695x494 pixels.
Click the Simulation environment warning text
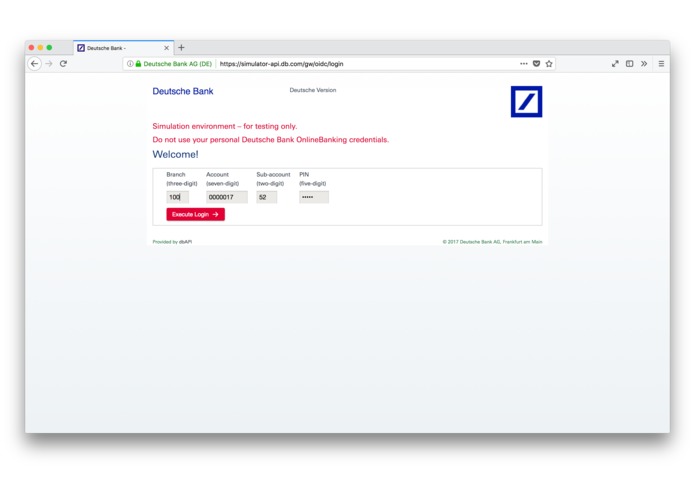click(225, 126)
